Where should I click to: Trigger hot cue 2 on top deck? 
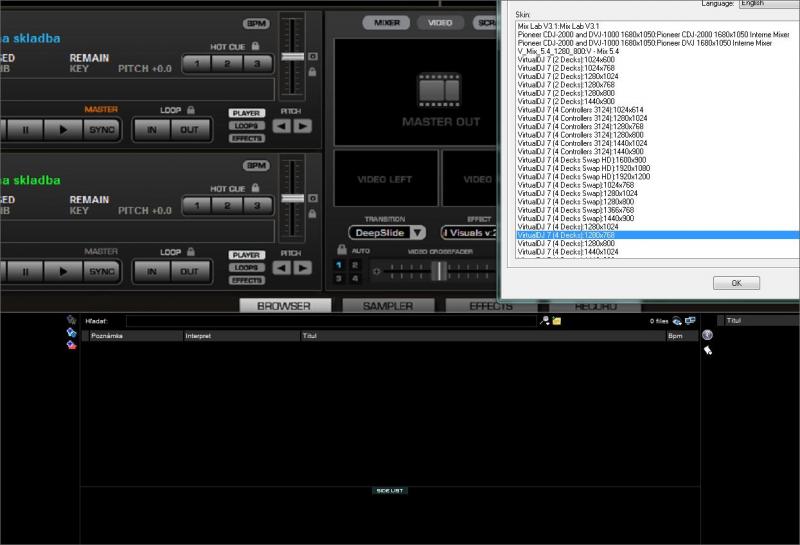227,64
